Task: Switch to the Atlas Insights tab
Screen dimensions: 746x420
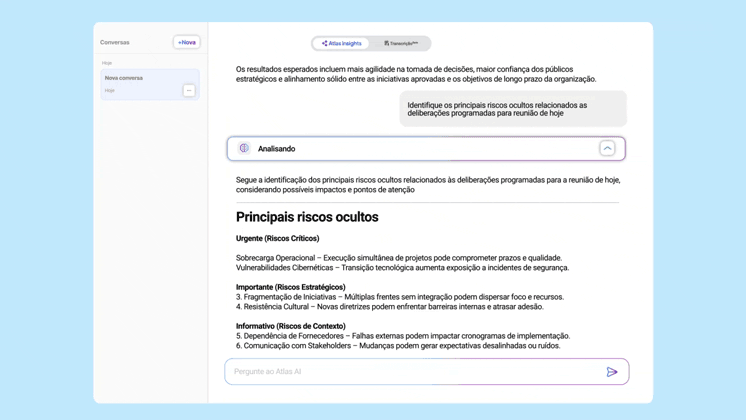Action: coord(342,44)
